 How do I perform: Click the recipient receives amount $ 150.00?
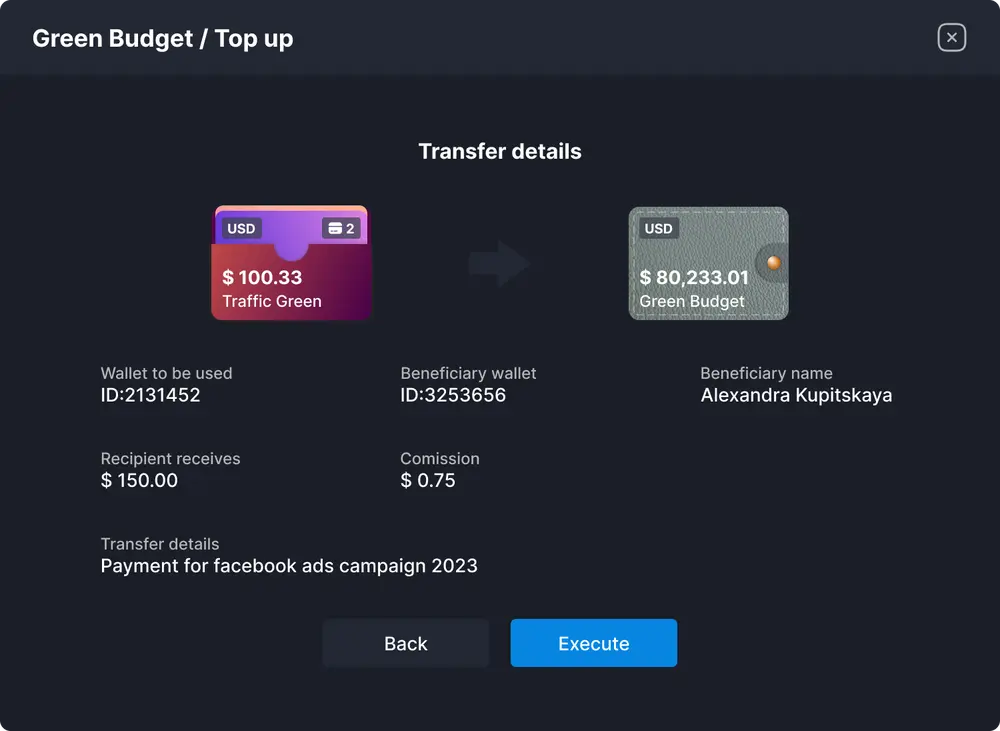140,480
